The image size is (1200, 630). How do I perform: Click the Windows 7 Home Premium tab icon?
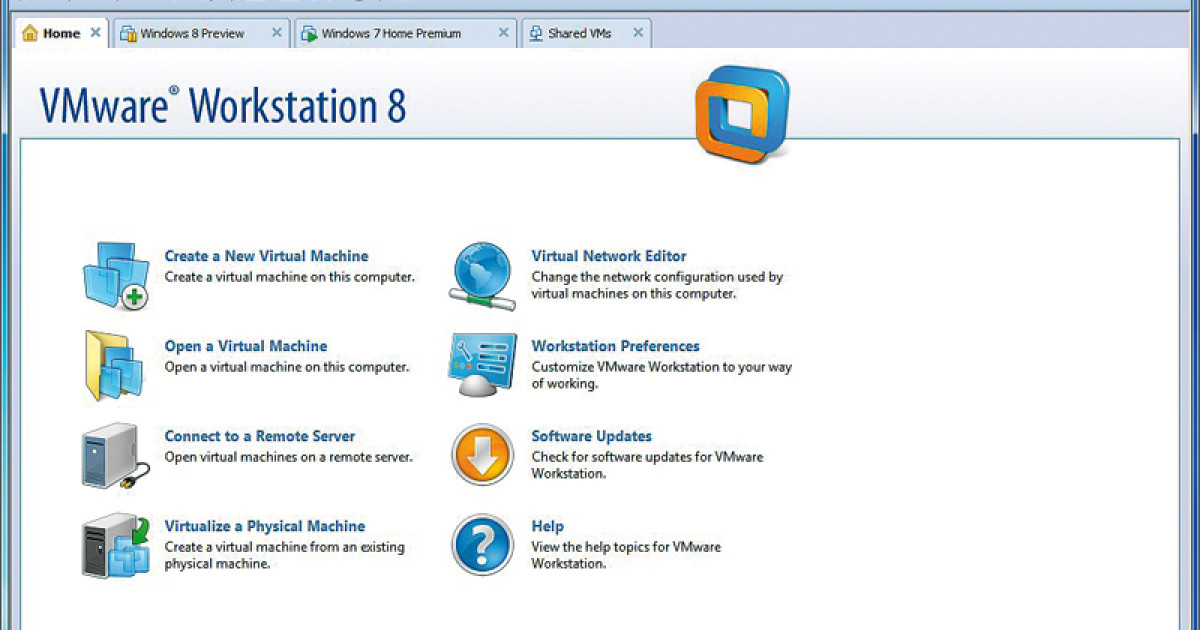point(309,34)
